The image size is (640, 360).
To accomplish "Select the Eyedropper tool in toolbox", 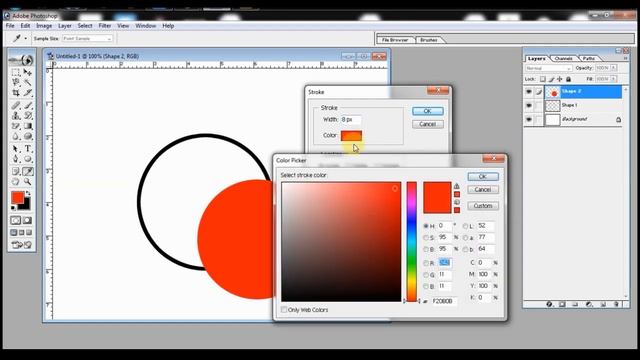I will 27,171.
